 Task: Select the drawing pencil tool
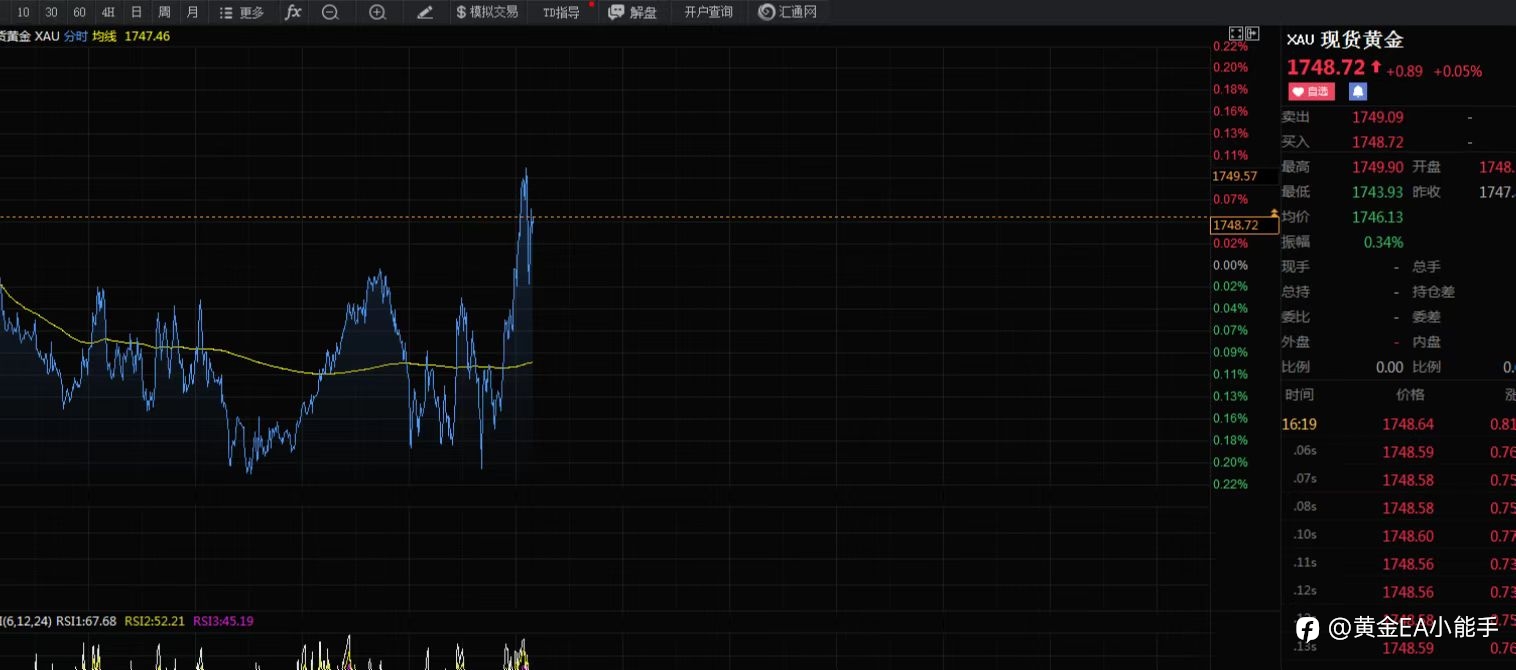pyautogui.click(x=425, y=12)
